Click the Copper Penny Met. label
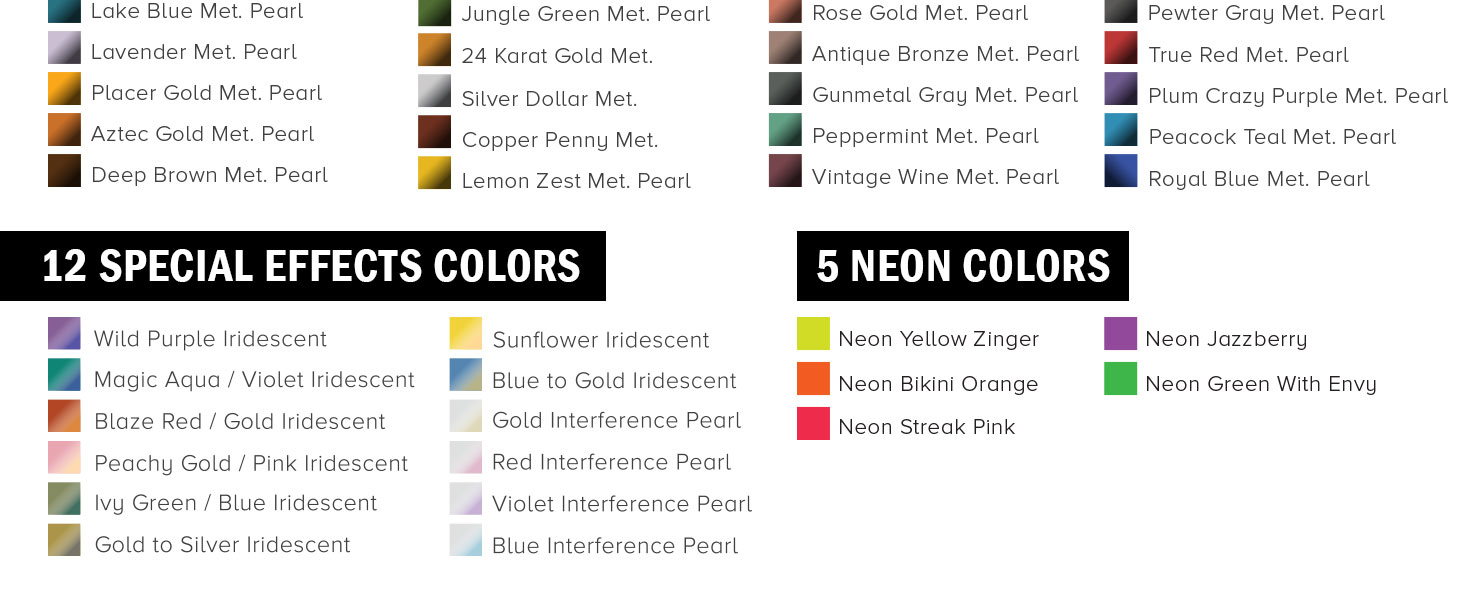Screen dimensions: 1464x600 tap(560, 140)
